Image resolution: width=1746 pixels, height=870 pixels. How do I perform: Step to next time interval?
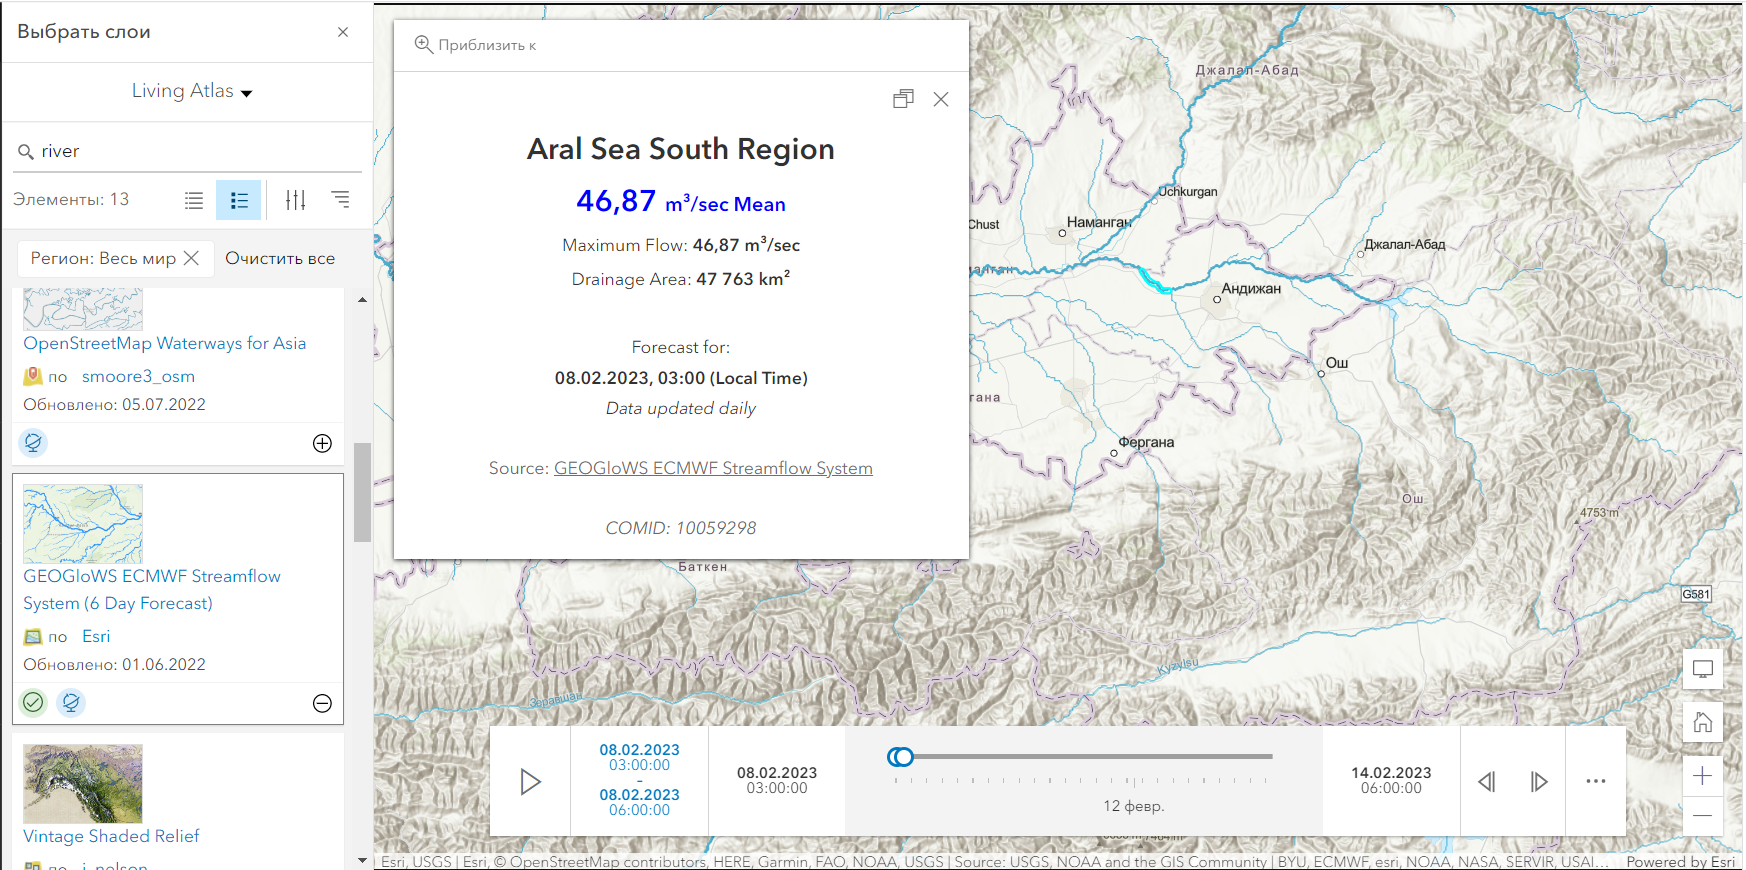1539,782
